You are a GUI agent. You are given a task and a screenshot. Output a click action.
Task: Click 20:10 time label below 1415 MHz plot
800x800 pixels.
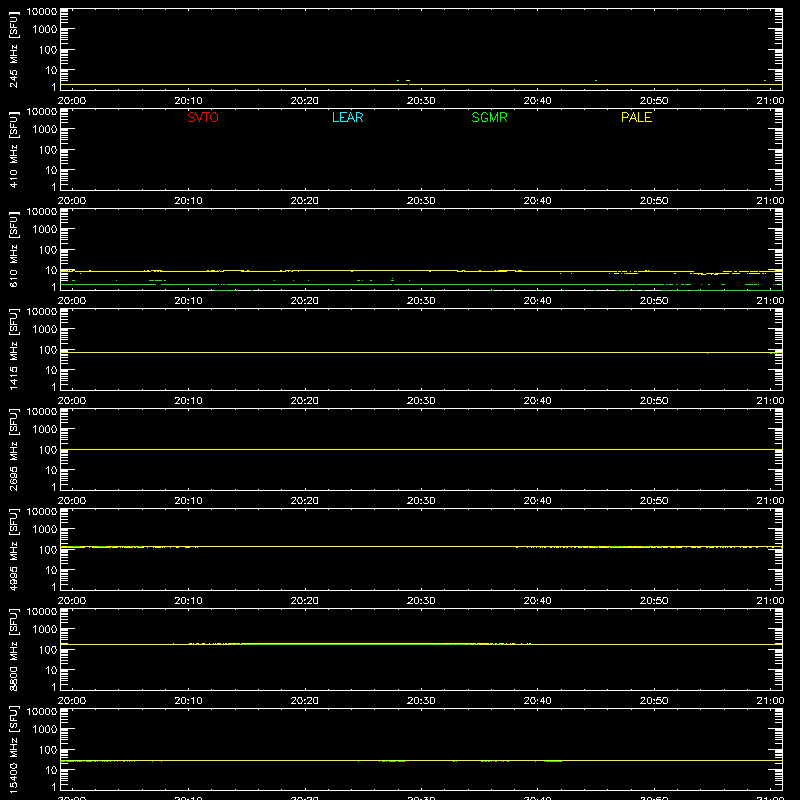[x=188, y=401]
